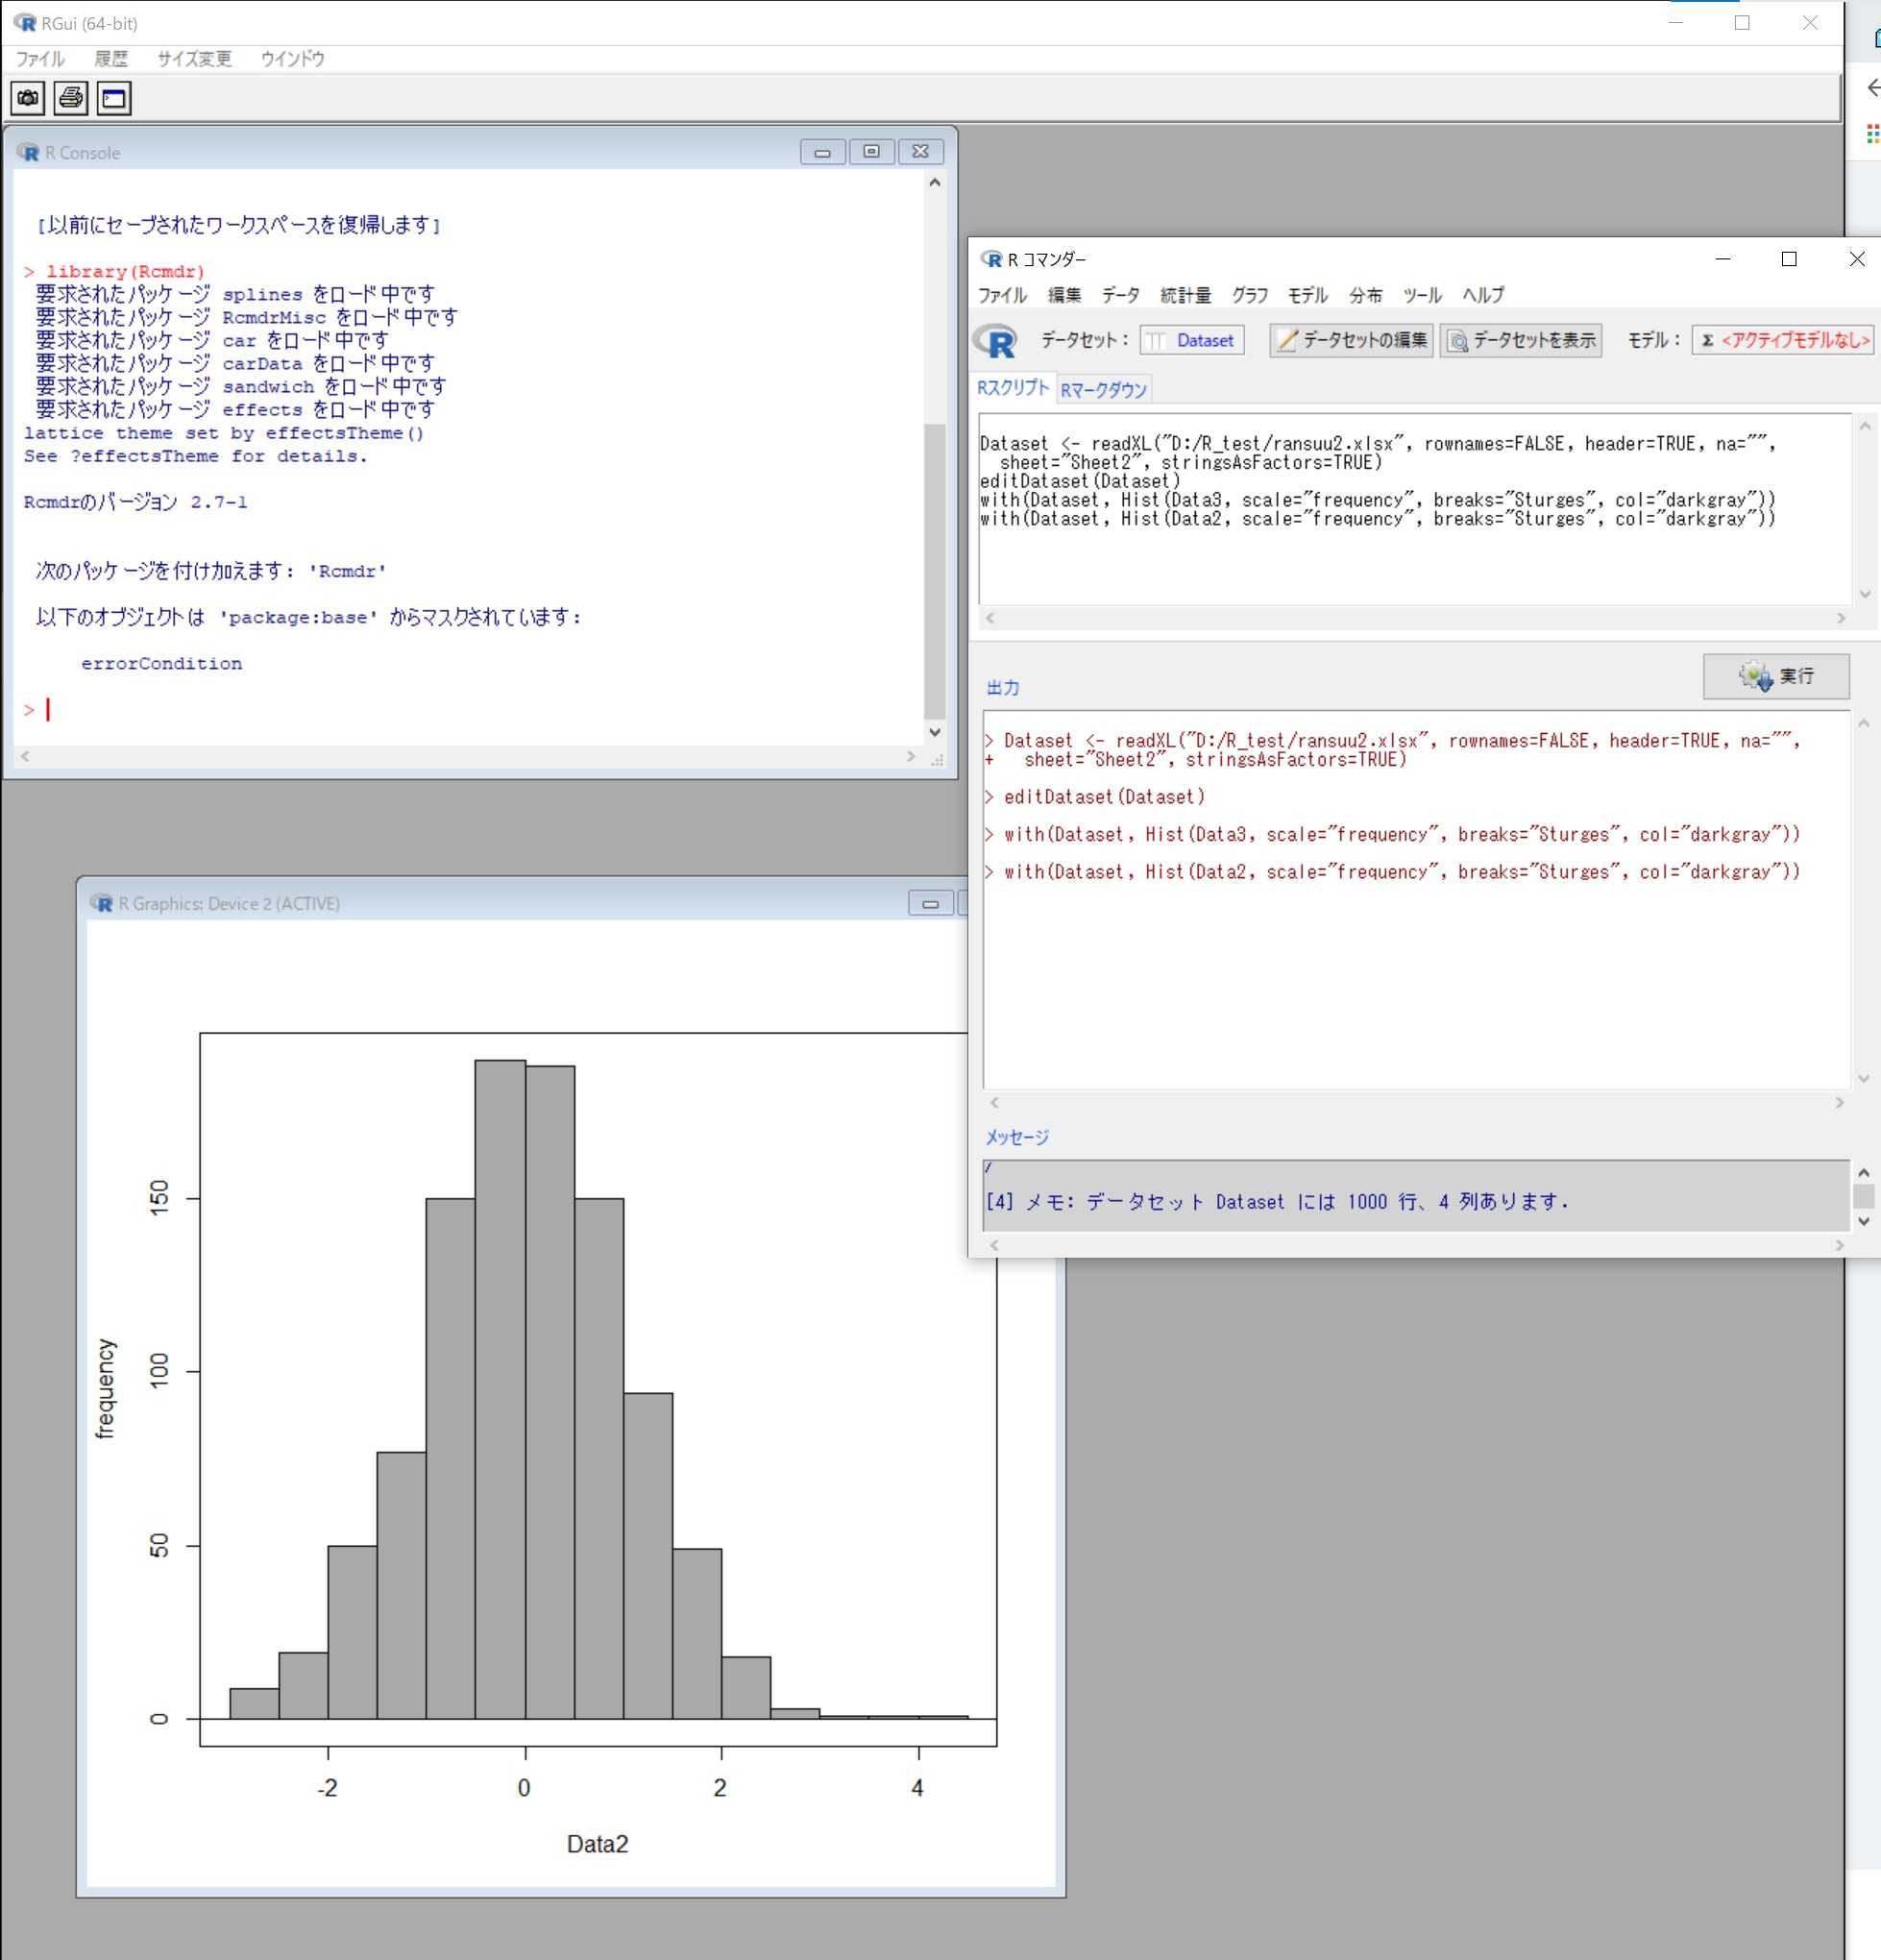Click the print toolbar icon
The width and height of the screenshot is (1881, 1960).
click(71, 98)
